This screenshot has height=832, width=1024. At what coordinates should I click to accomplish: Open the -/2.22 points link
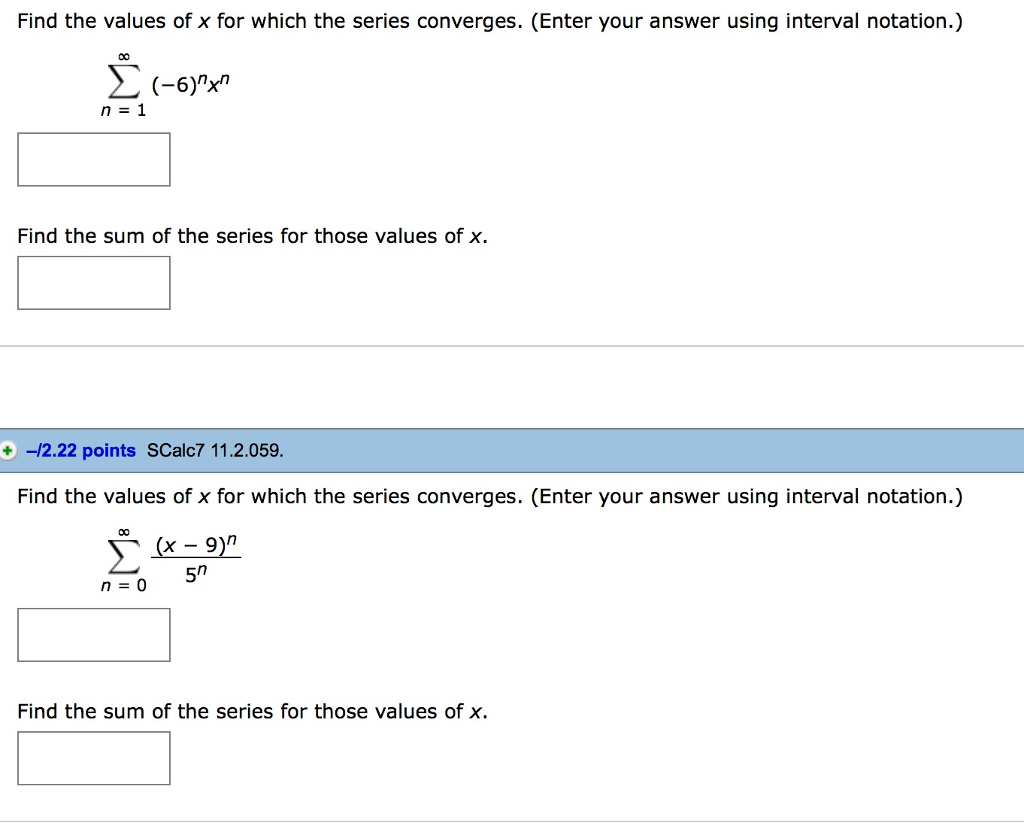point(82,451)
